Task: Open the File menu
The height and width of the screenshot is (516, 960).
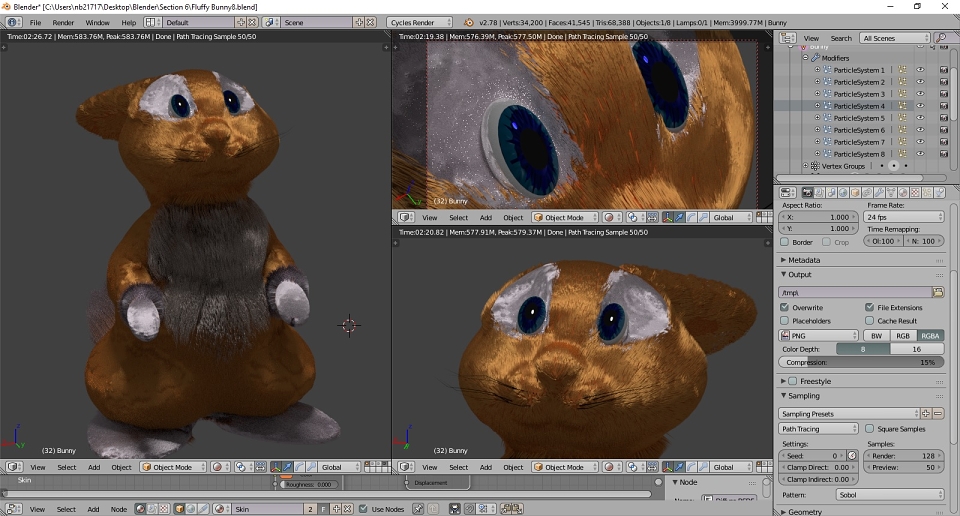Action: click(x=36, y=23)
